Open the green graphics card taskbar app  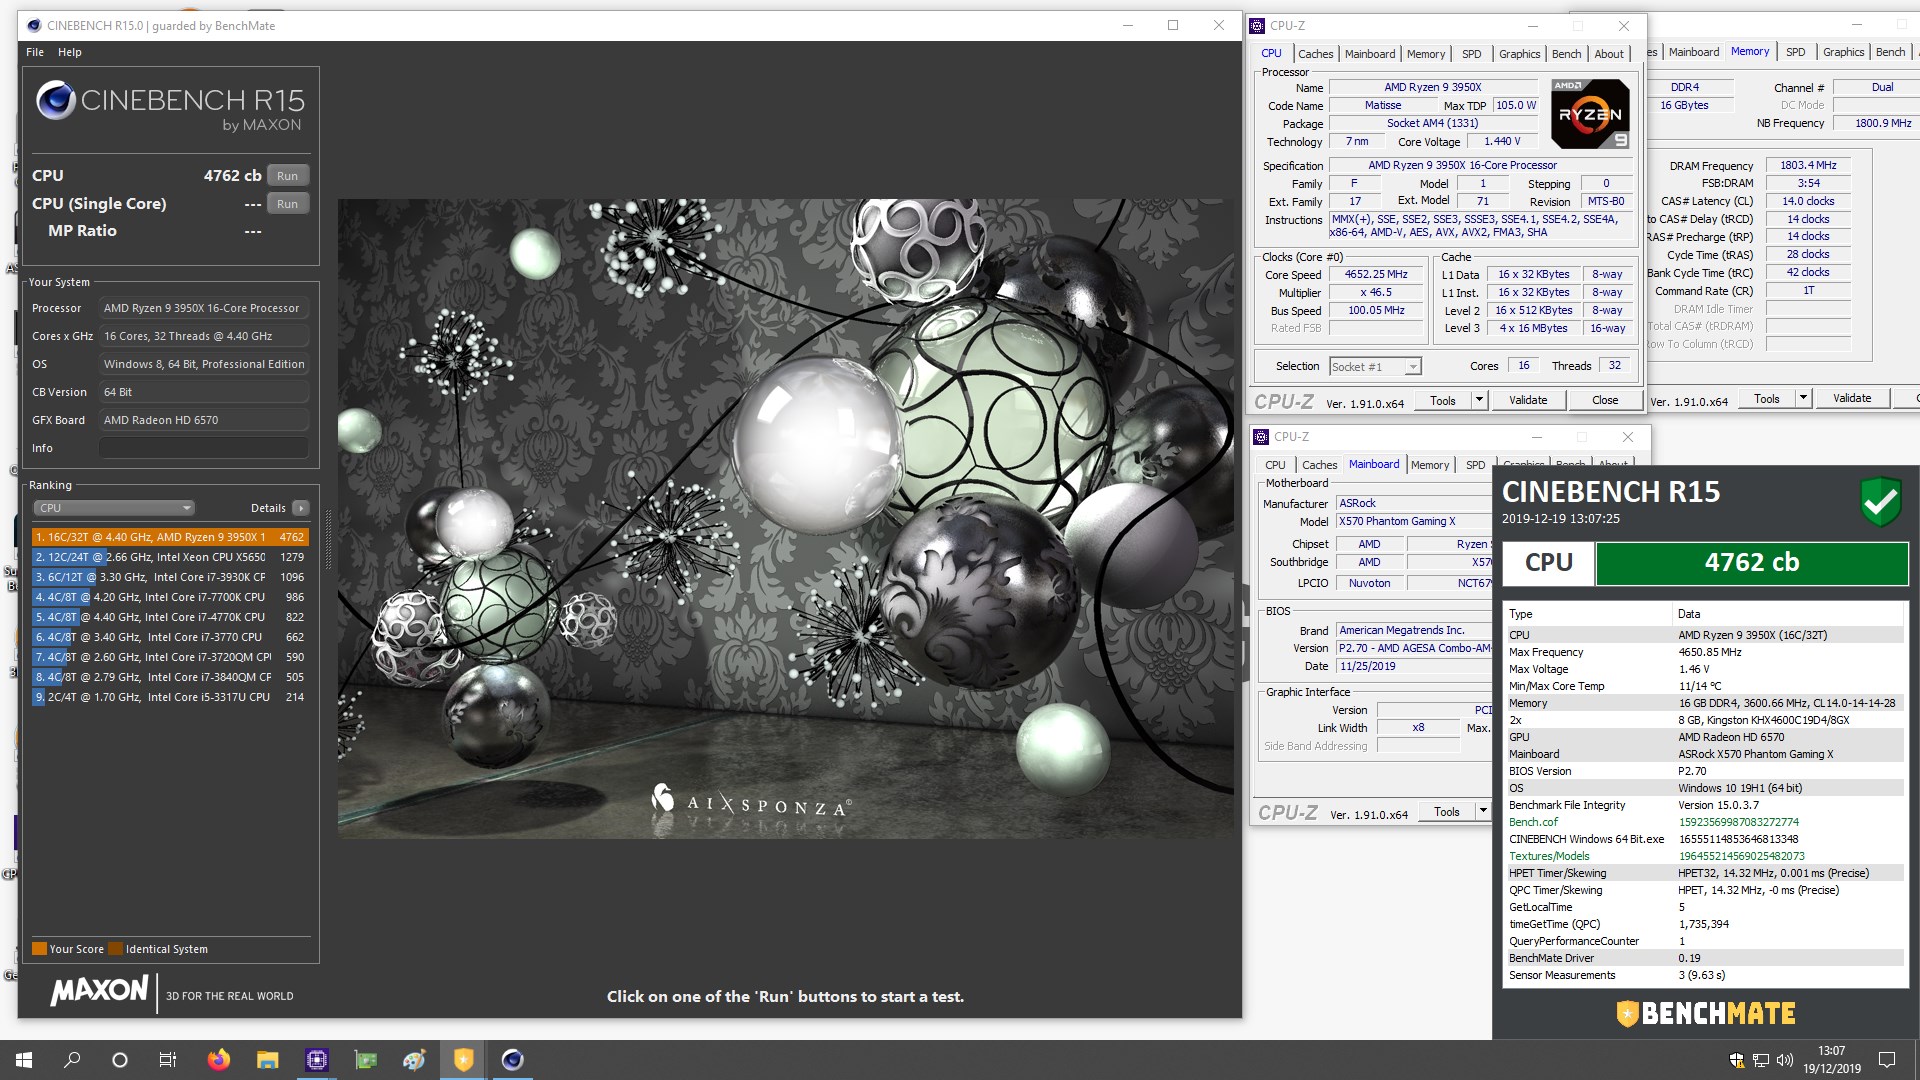point(366,1060)
